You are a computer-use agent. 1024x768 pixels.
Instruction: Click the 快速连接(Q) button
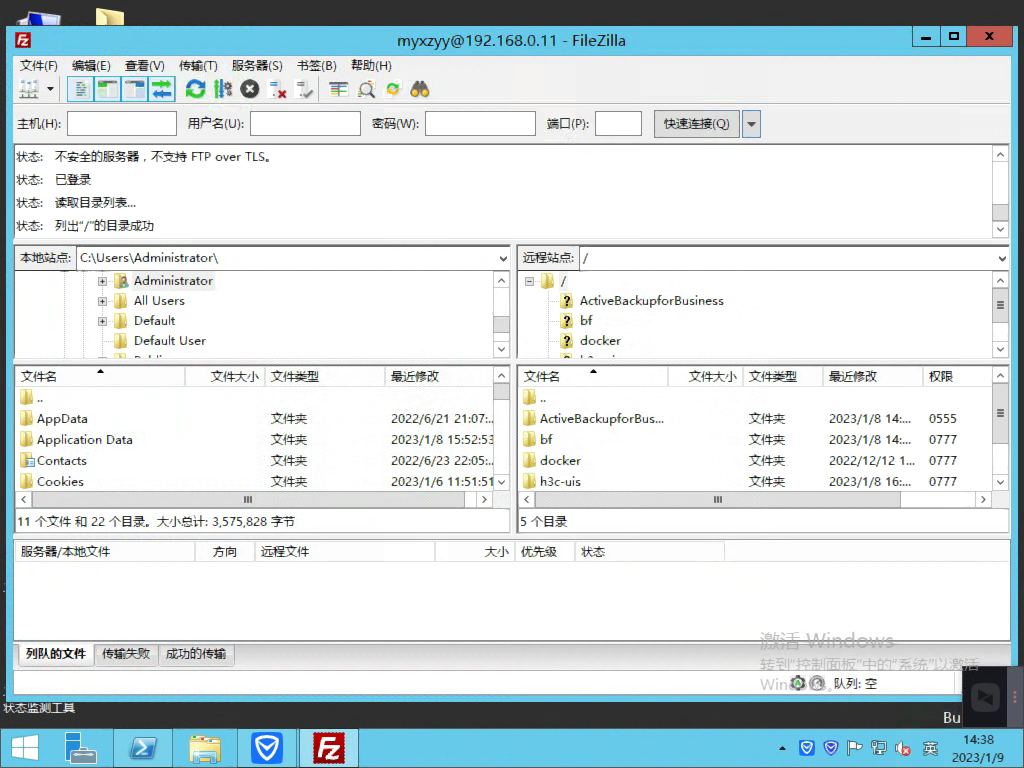[x=696, y=124]
